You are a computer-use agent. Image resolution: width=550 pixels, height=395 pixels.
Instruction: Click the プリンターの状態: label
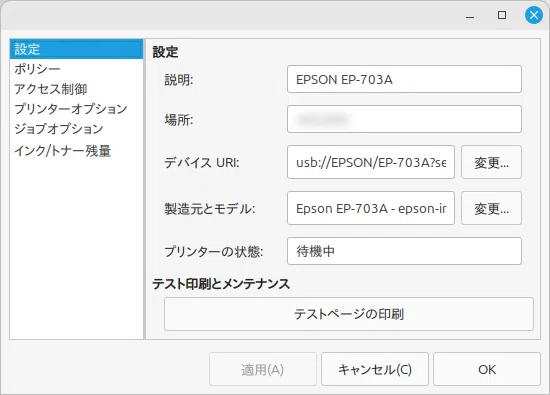214,252
